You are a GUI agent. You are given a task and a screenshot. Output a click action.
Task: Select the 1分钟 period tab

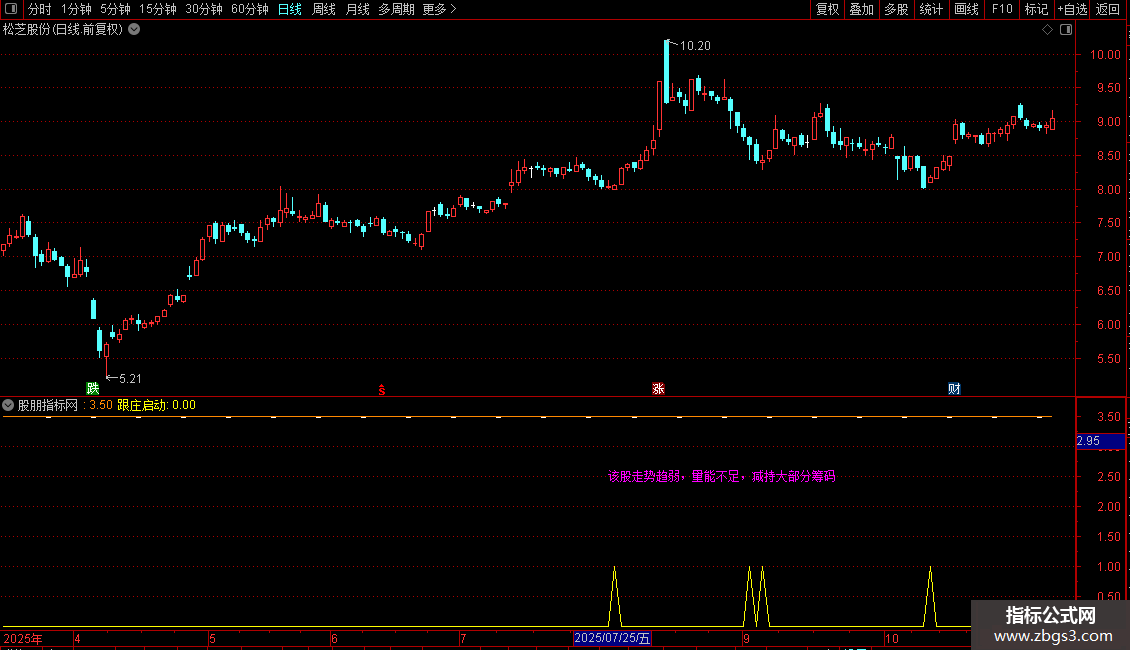pyautogui.click(x=76, y=9)
